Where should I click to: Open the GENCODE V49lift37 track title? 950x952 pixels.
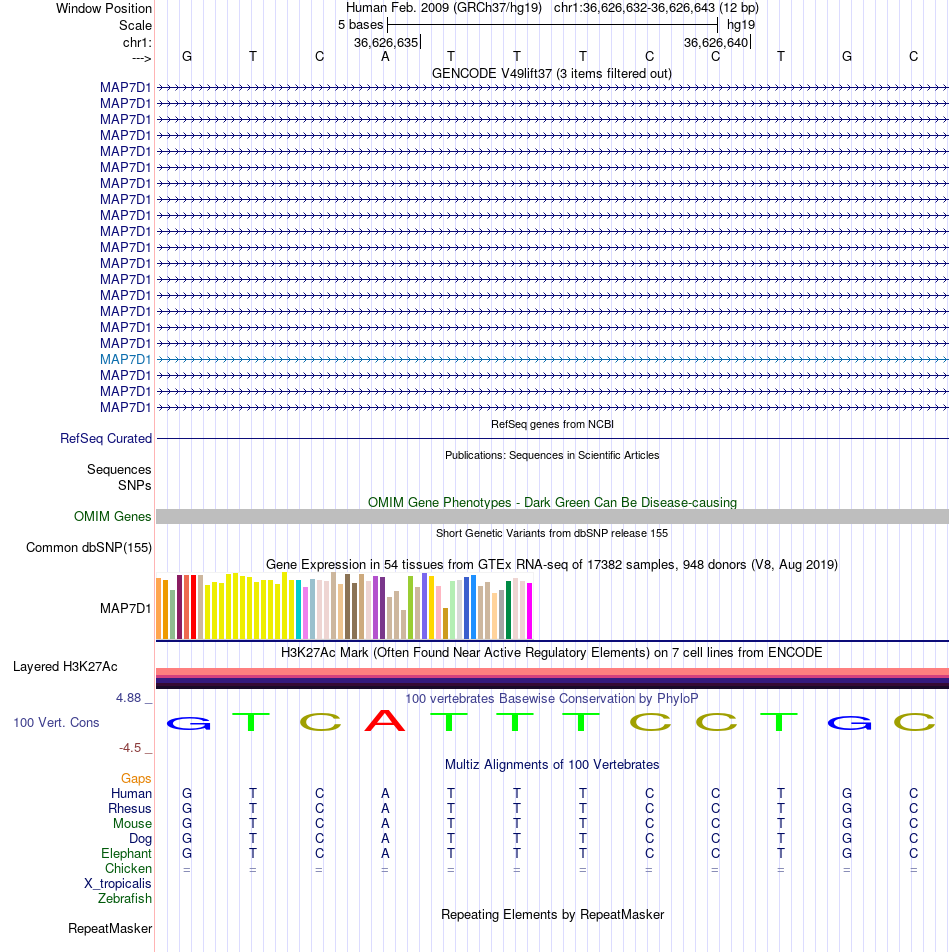(552, 73)
